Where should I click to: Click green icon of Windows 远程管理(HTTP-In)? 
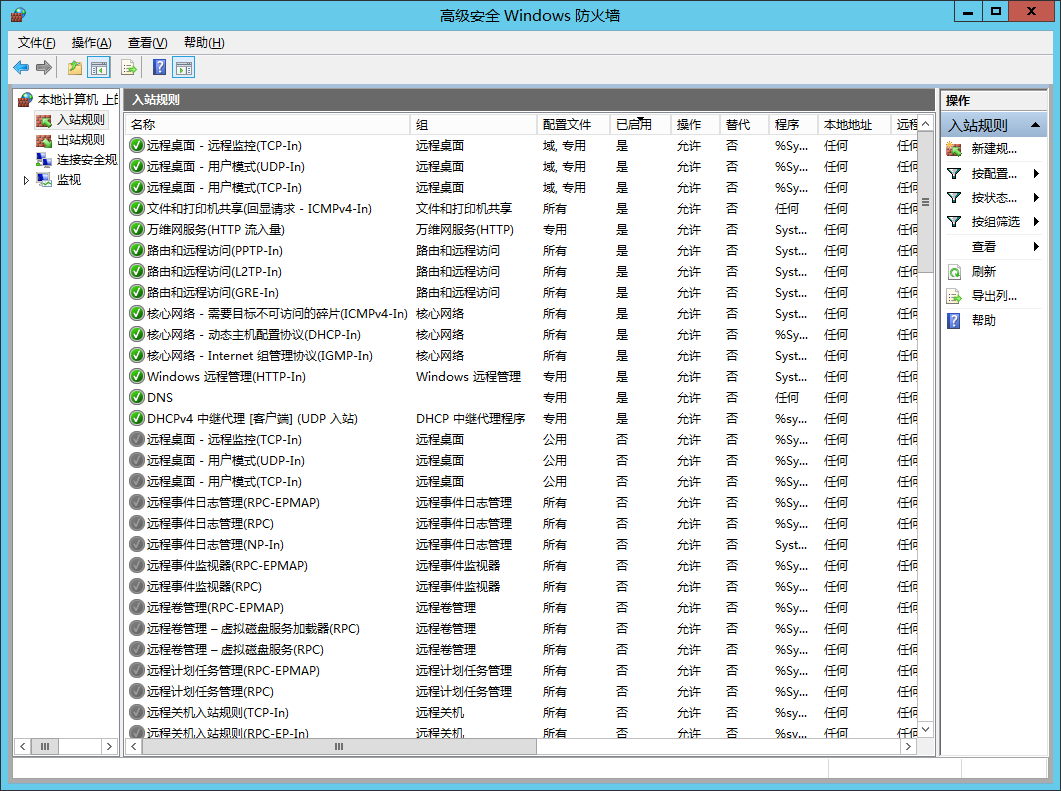tap(137, 376)
